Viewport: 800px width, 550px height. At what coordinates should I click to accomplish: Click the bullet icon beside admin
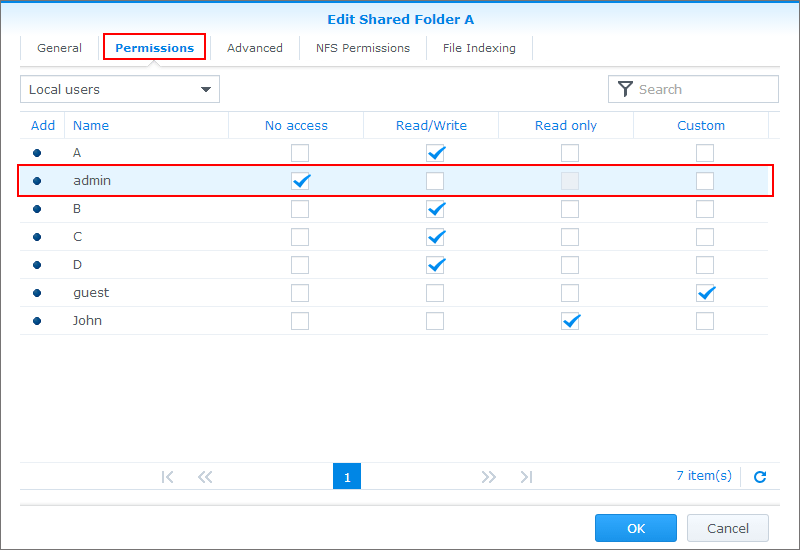click(x=37, y=181)
